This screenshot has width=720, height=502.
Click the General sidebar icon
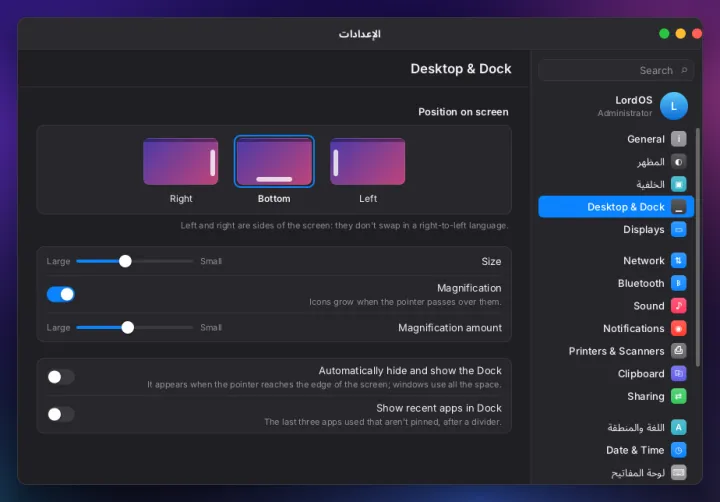point(678,139)
